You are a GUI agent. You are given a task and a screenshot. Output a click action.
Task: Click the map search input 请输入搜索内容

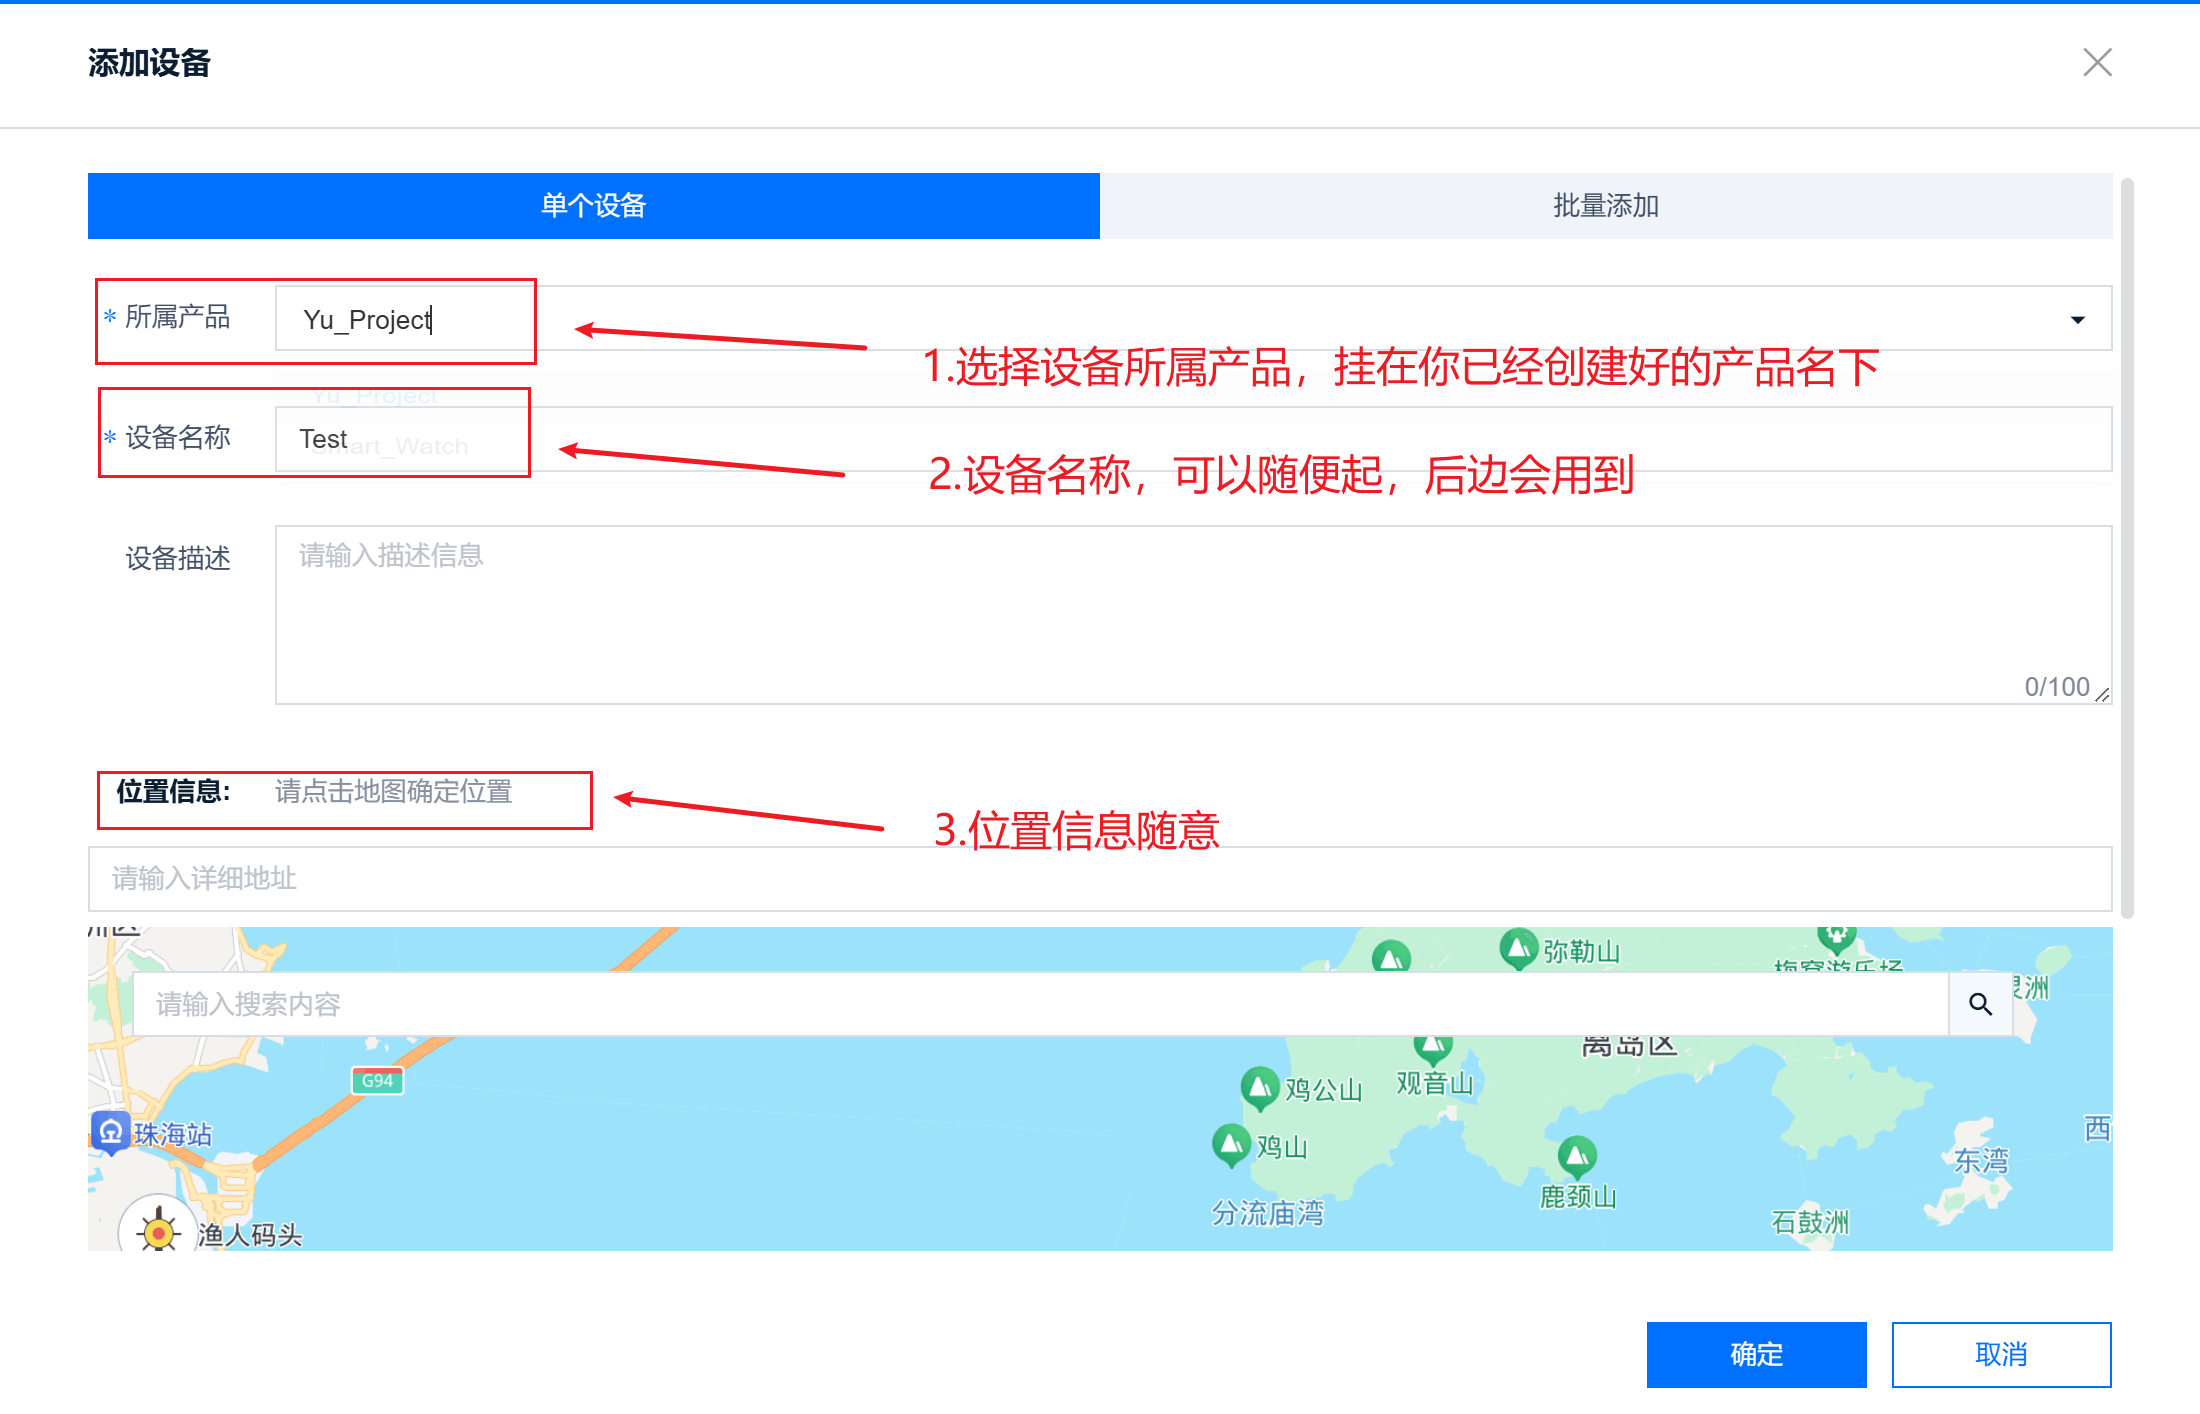1041,1004
